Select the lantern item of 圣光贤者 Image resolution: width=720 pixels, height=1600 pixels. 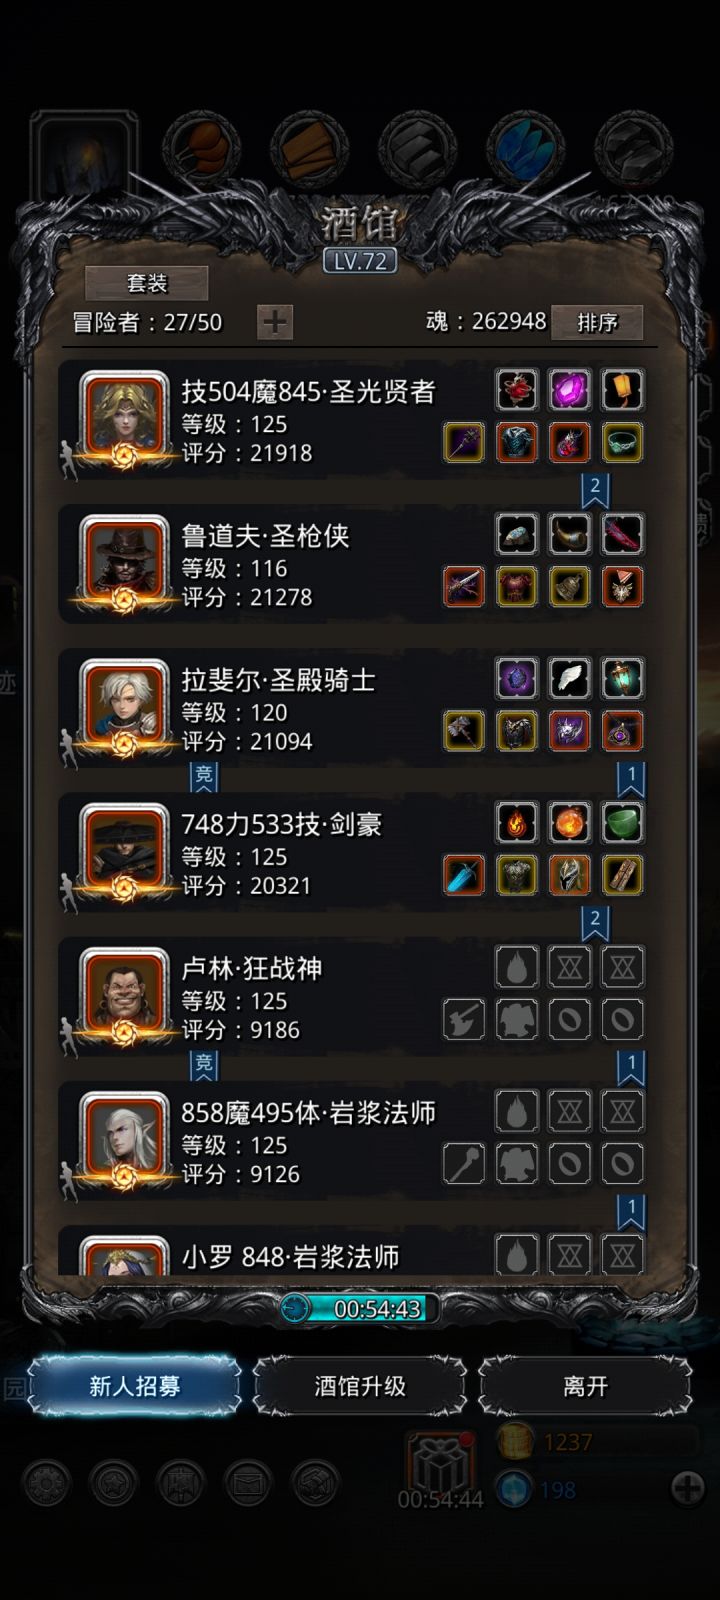[x=622, y=390]
